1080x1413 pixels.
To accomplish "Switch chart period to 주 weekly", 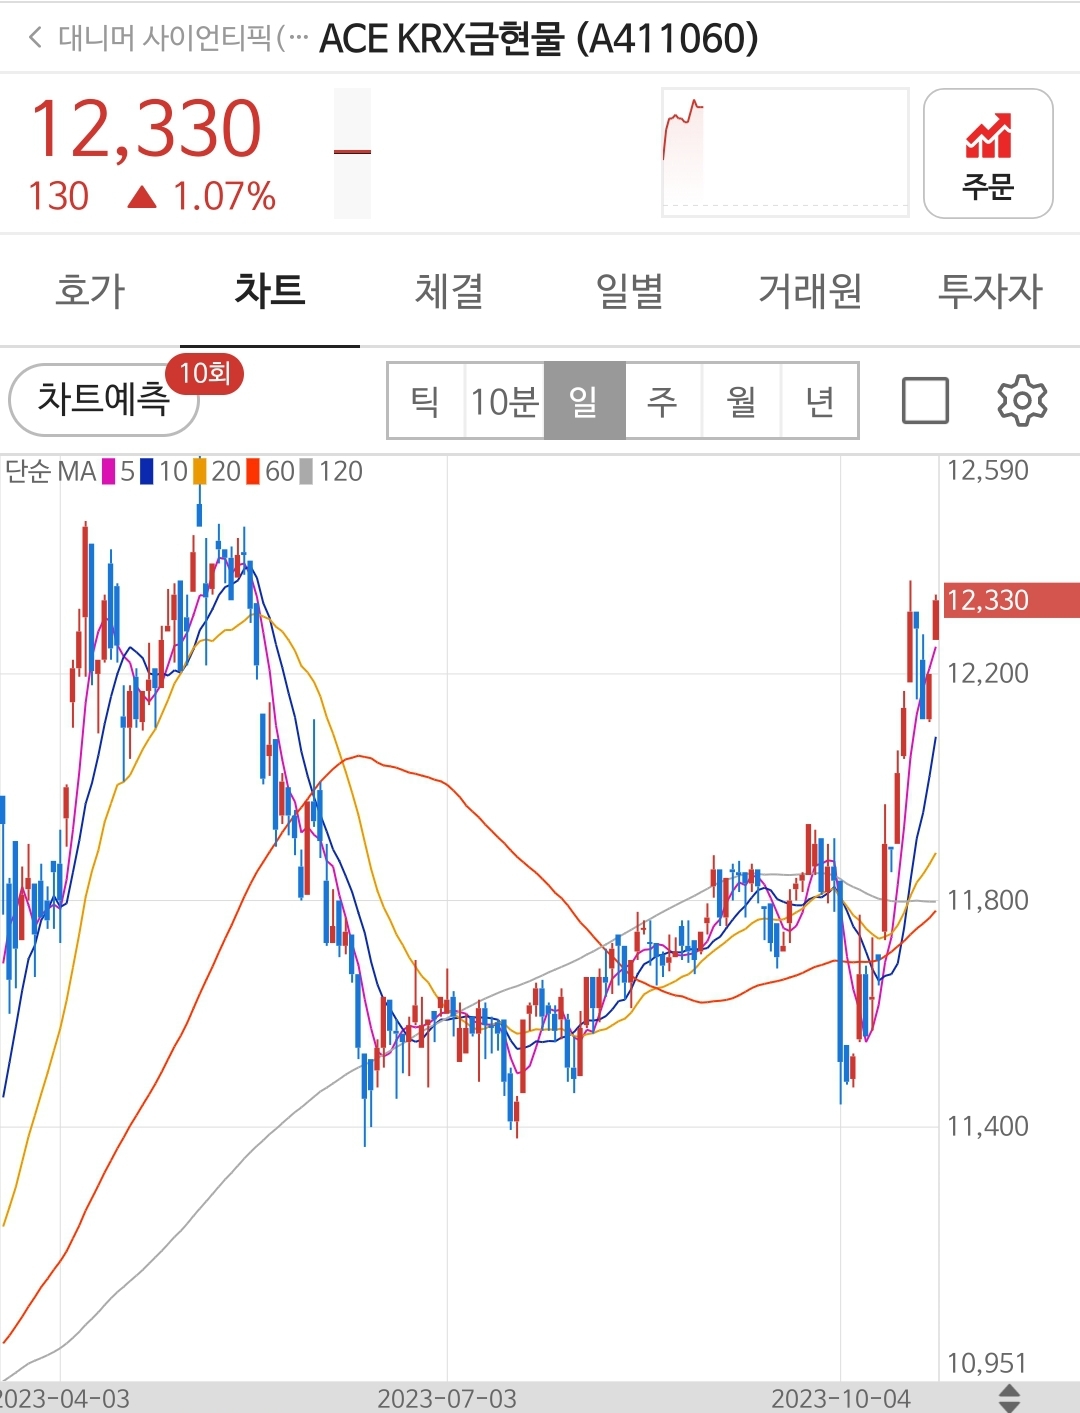I will [x=662, y=401].
